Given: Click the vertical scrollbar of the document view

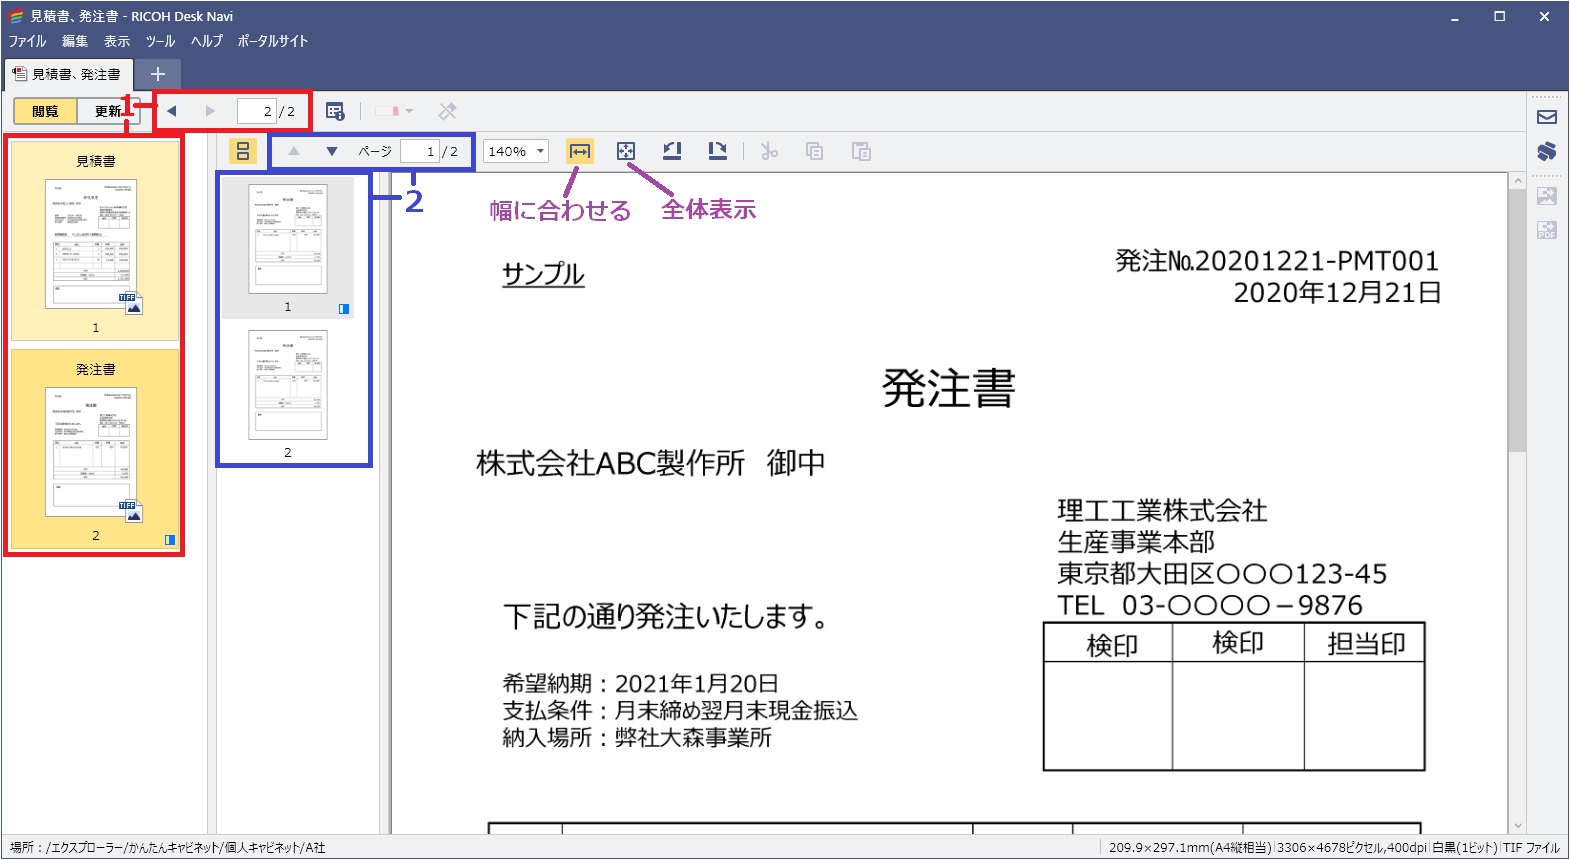Looking at the screenshot, I should tap(1517, 322).
